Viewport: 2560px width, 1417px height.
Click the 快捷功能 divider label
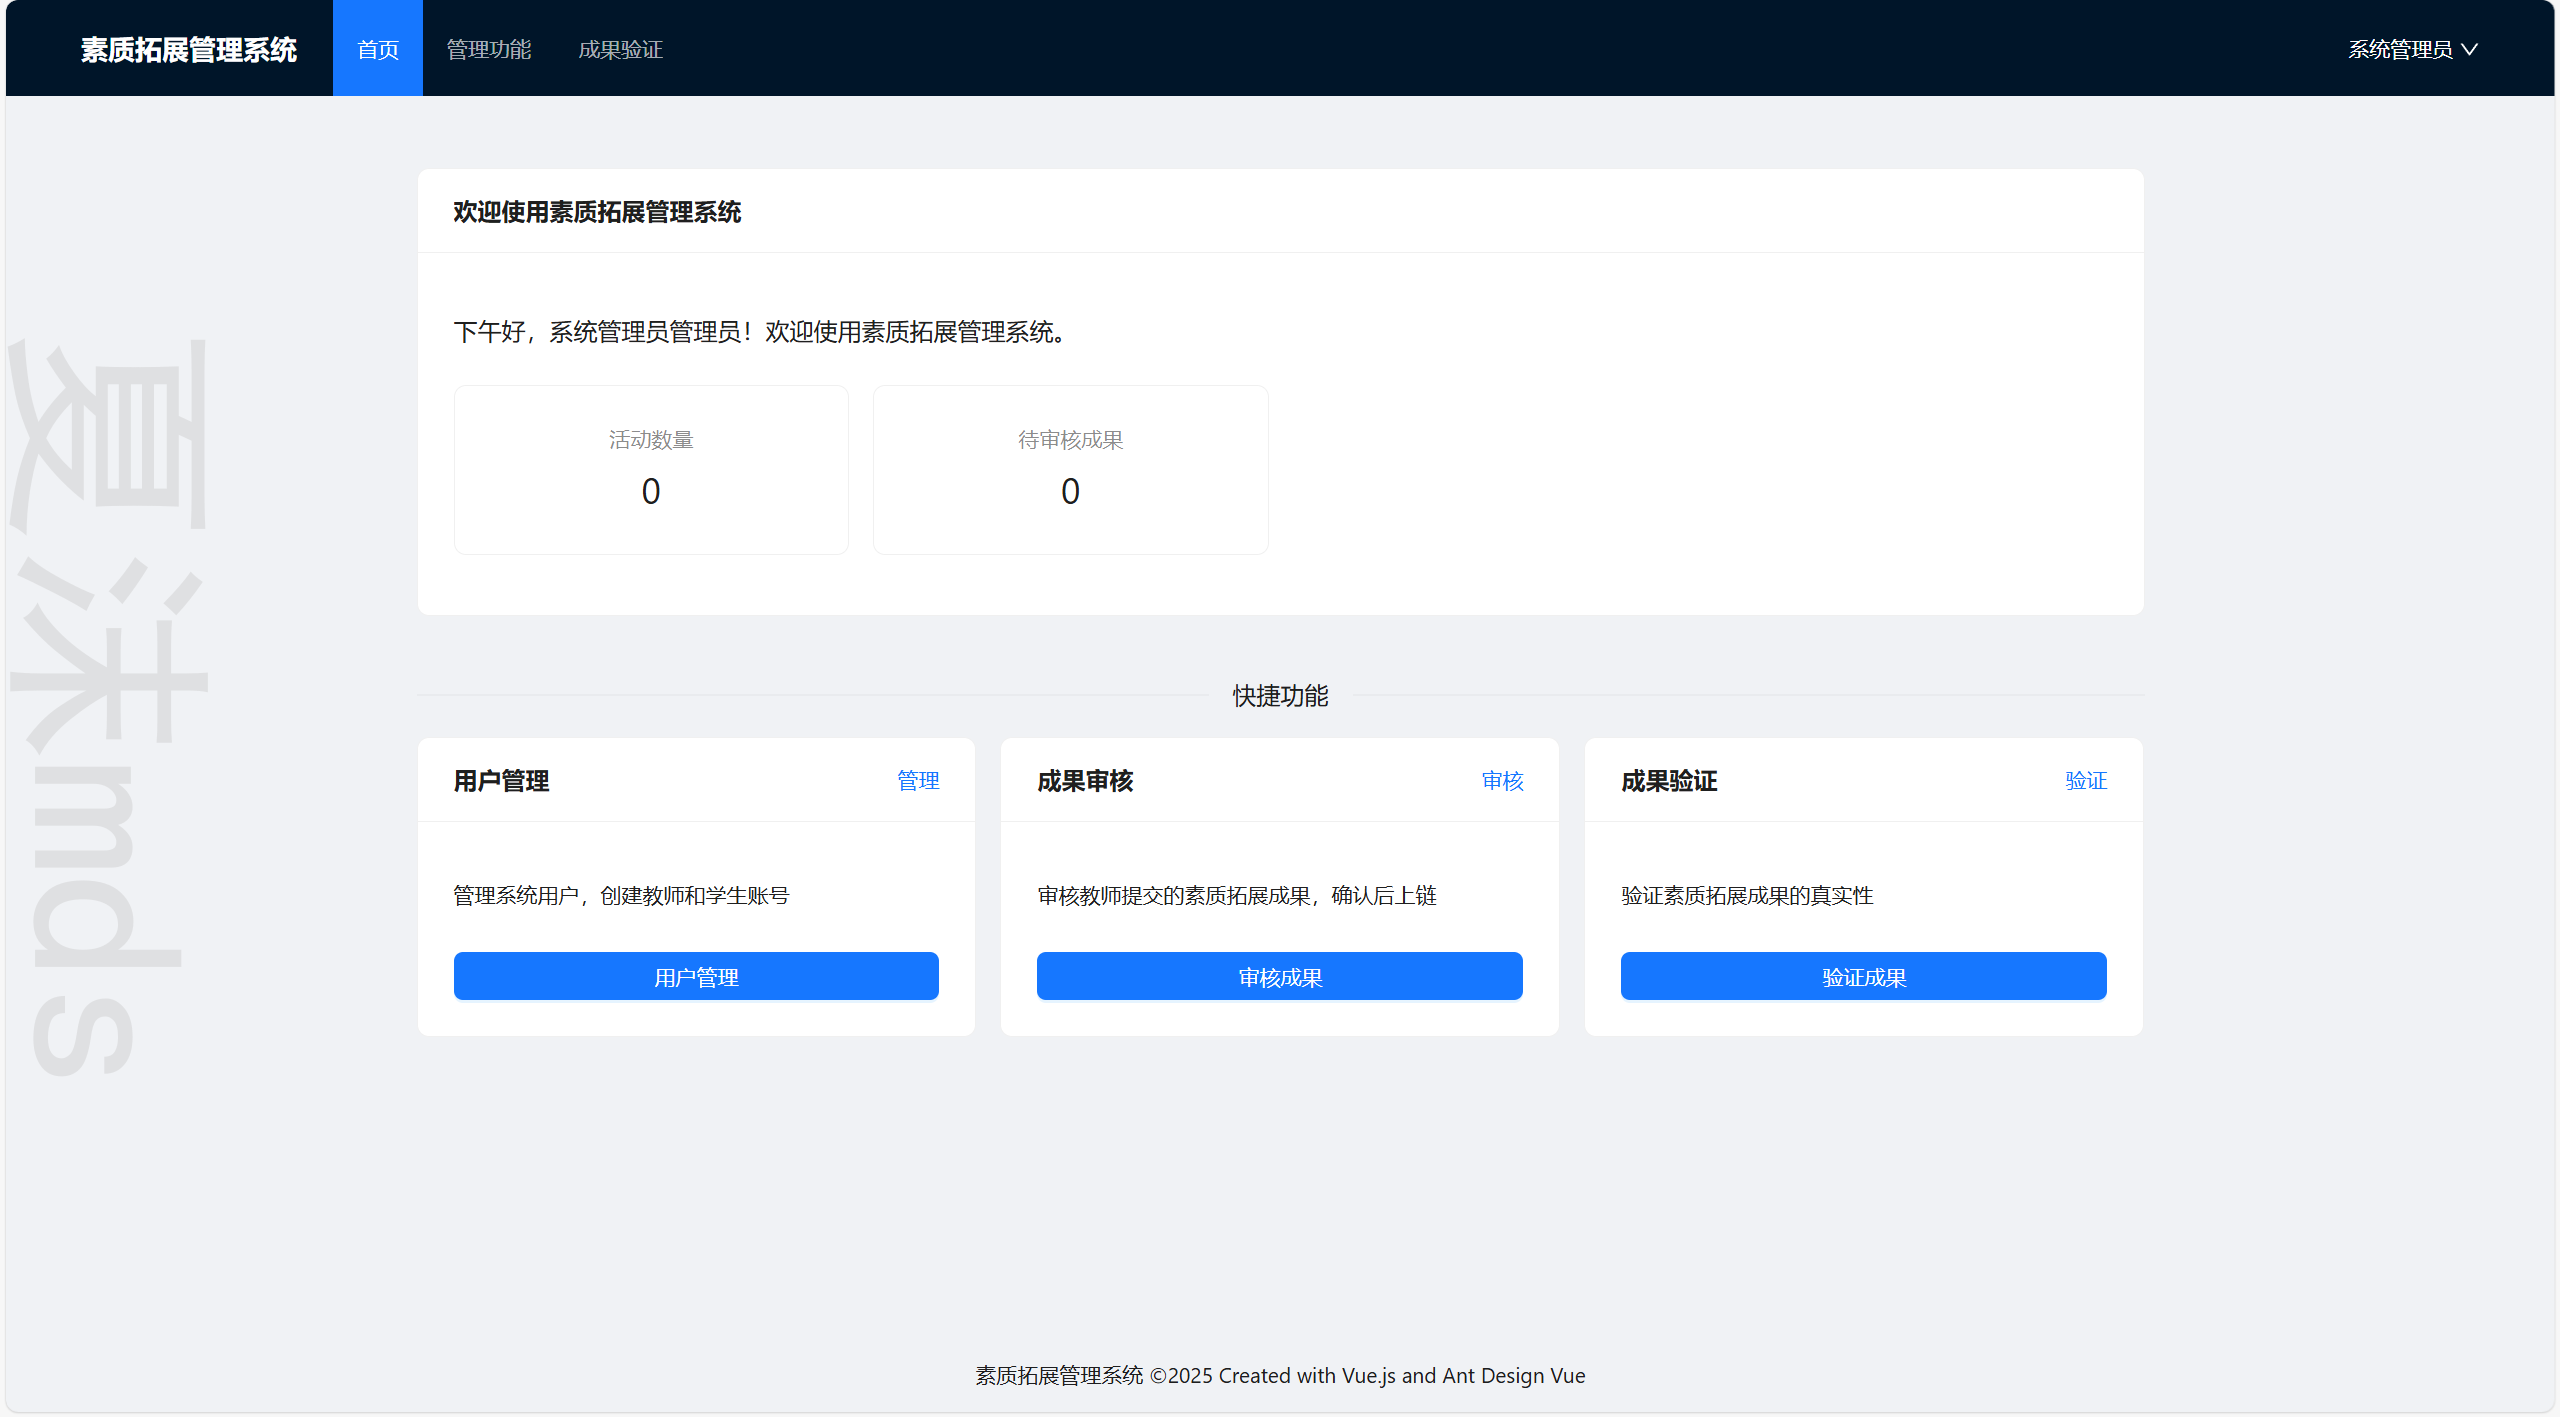point(1280,695)
